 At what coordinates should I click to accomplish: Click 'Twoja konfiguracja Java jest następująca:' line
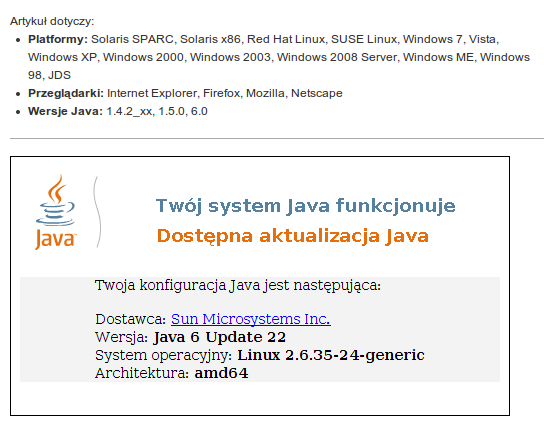pyautogui.click(x=238, y=286)
